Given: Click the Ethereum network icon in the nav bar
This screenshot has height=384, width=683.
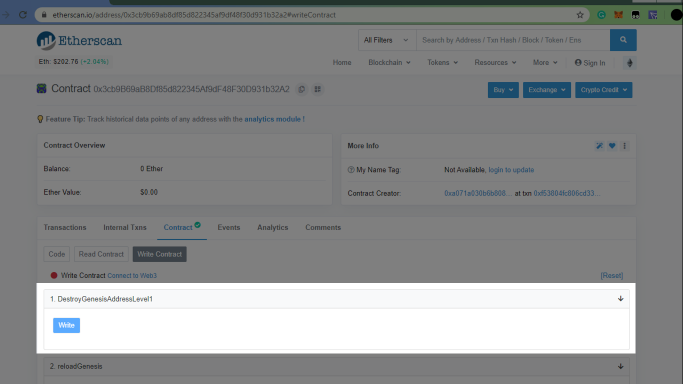Looking at the screenshot, I should (629, 63).
